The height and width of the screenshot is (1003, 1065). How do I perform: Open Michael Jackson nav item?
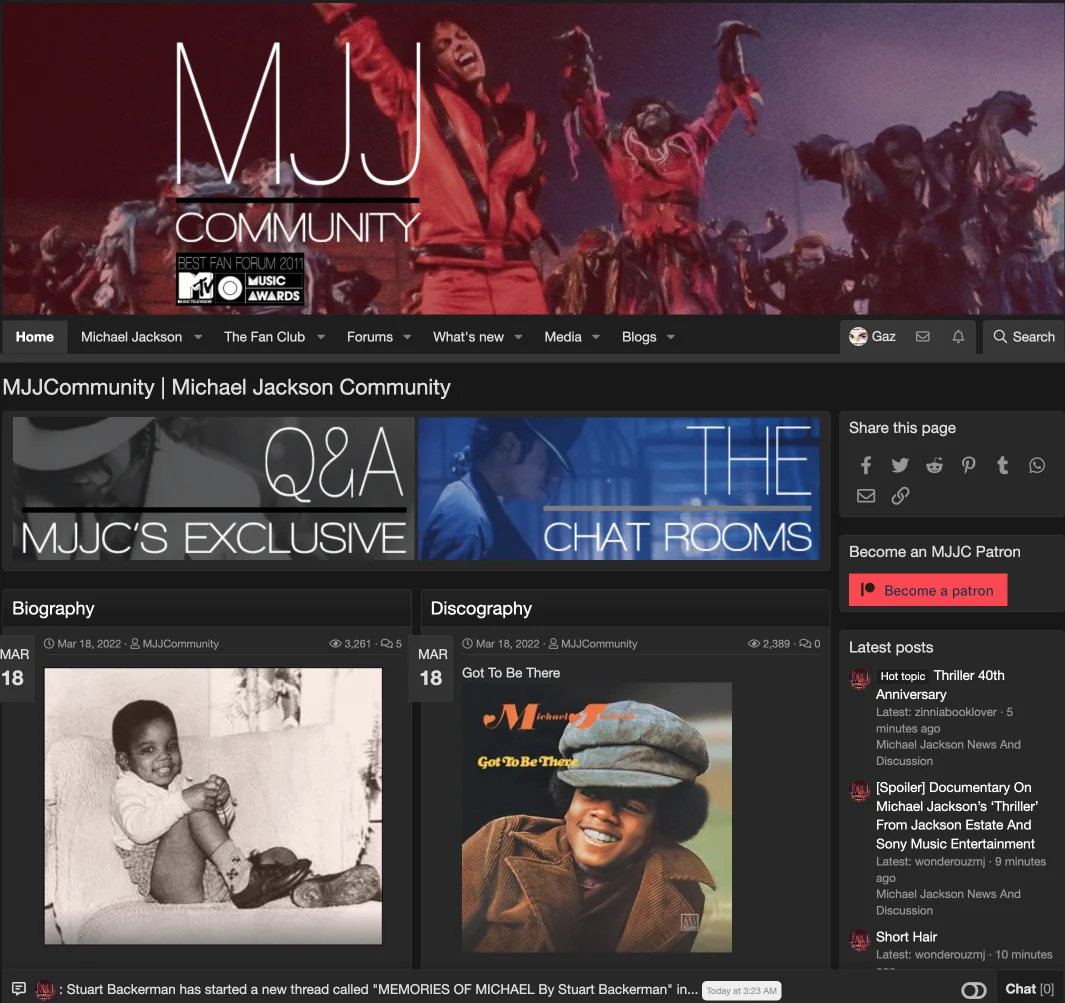pyautogui.click(x=131, y=337)
